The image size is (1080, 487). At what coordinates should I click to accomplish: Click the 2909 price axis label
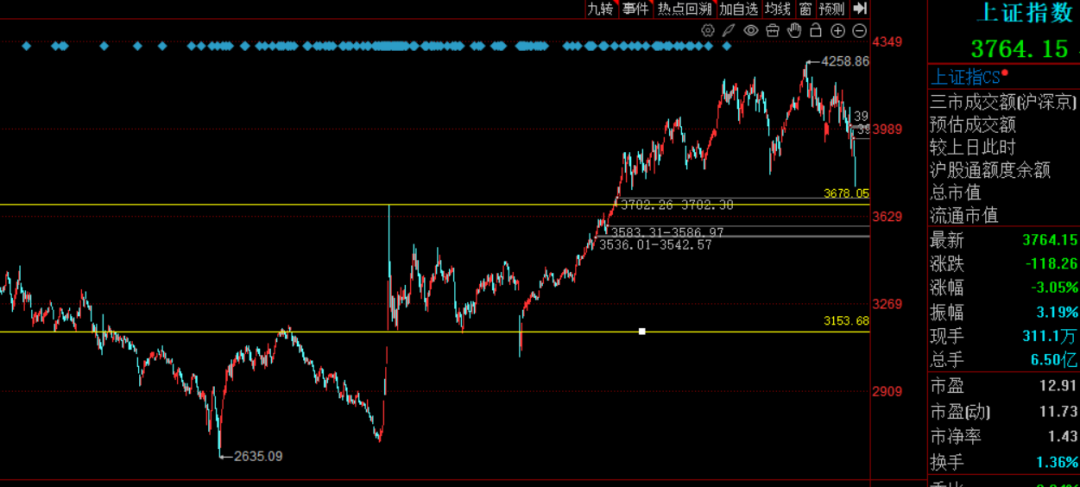[x=887, y=392]
